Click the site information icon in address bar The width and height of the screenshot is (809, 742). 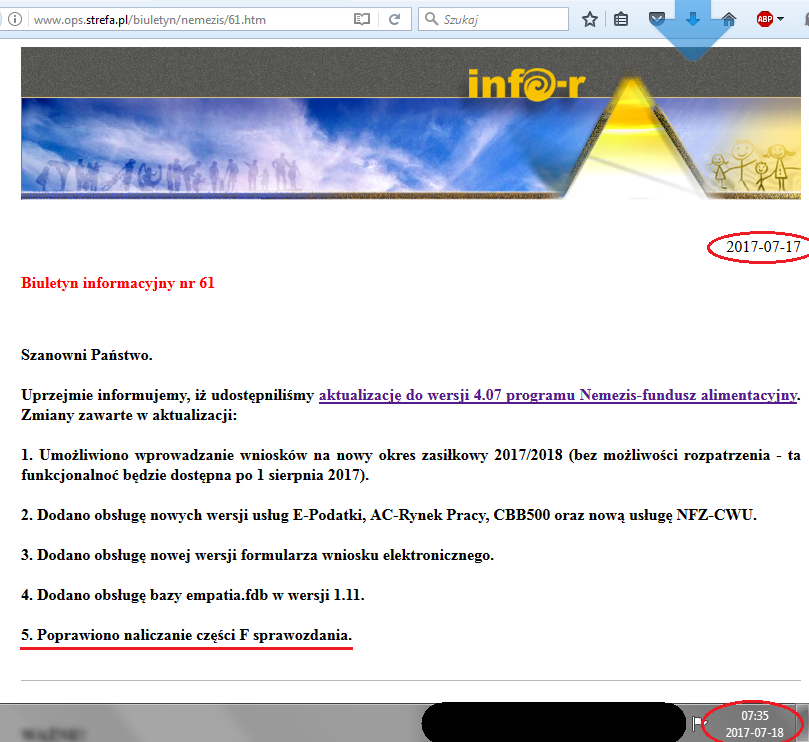pos(15,20)
